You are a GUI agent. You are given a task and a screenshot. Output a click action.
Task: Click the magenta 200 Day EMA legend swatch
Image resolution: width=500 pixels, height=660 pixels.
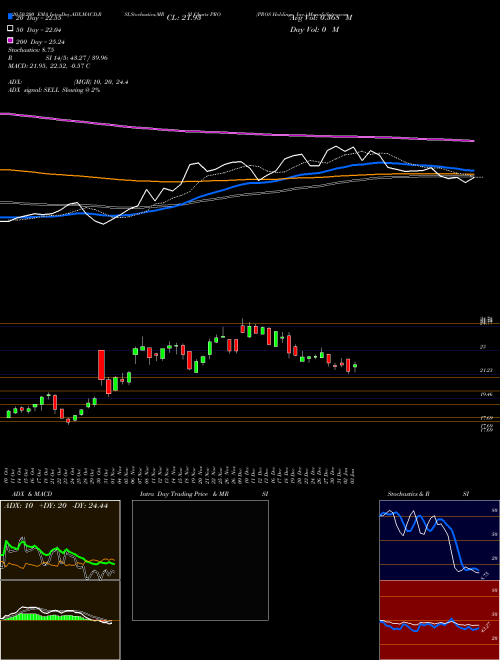[10, 40]
